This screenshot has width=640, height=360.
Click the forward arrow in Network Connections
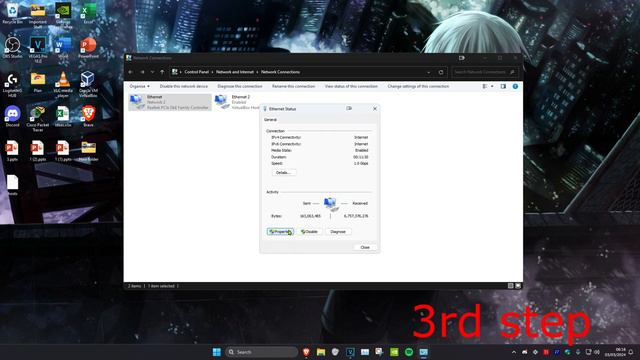pos(142,72)
